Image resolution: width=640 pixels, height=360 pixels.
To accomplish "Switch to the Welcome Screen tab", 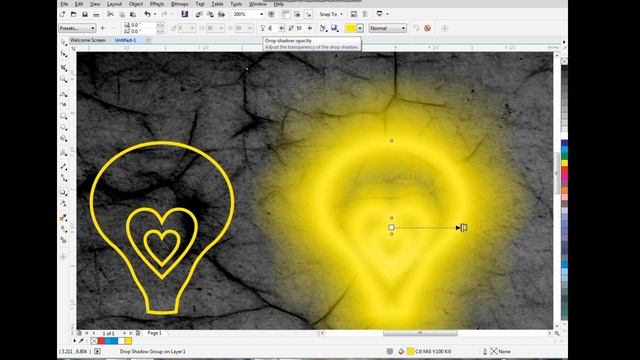I will 88,40.
